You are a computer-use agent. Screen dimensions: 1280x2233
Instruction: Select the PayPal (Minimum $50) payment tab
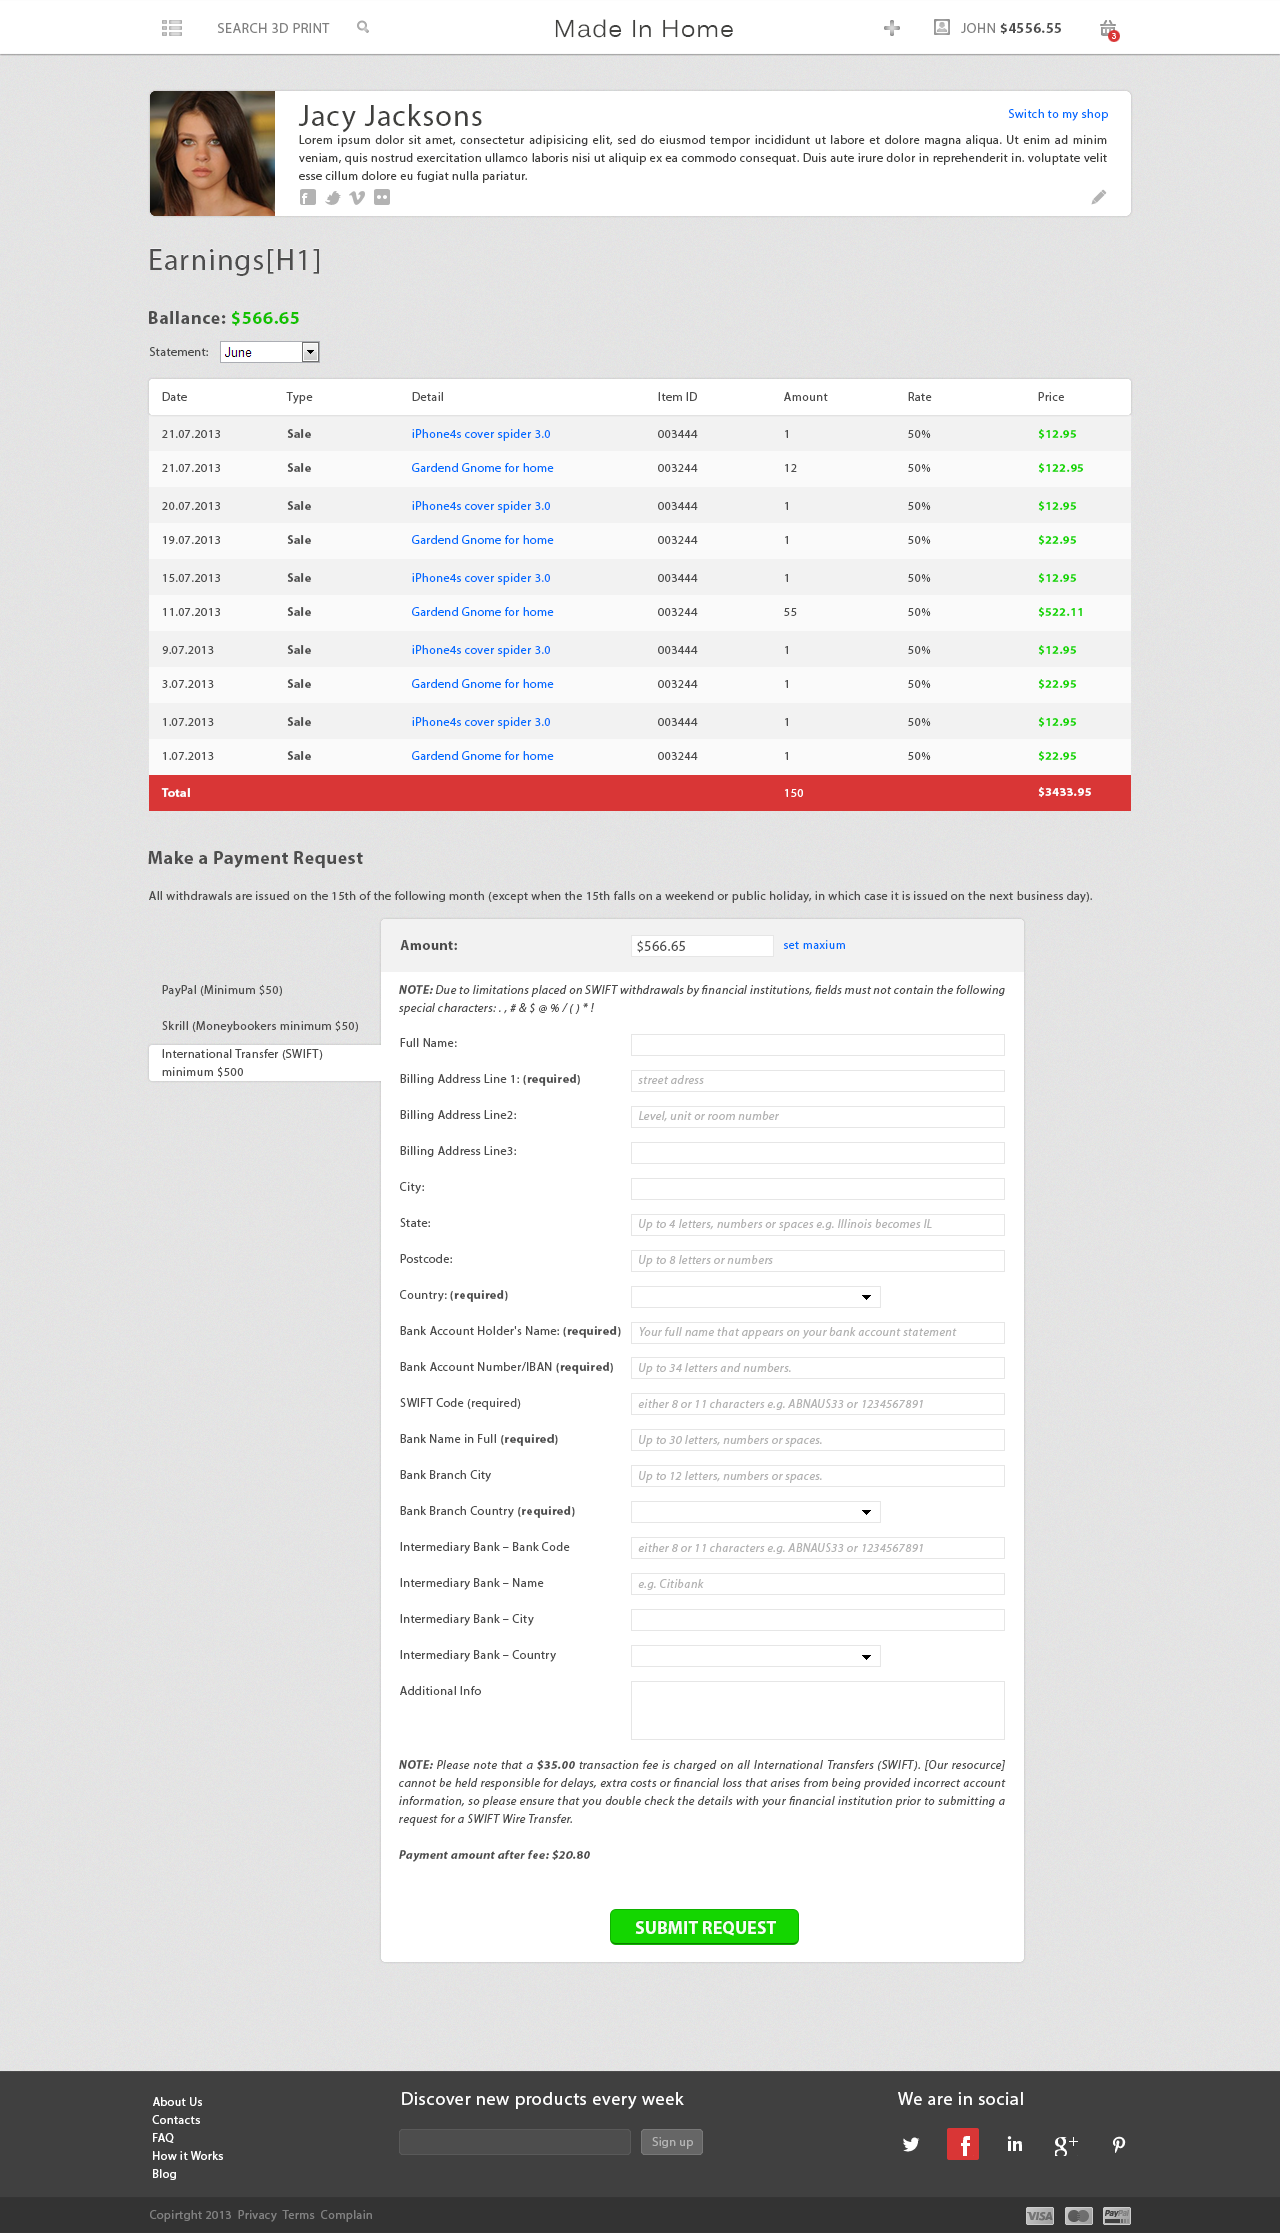point(222,990)
